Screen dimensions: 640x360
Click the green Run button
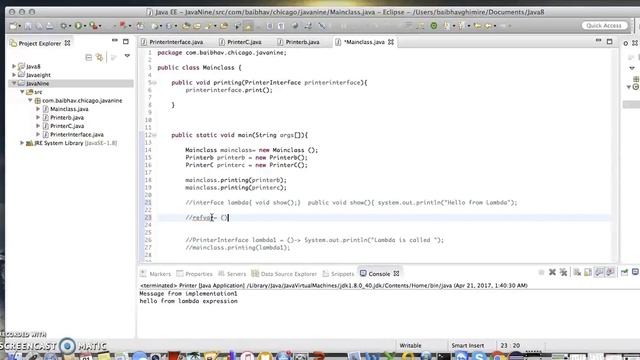(78, 26)
